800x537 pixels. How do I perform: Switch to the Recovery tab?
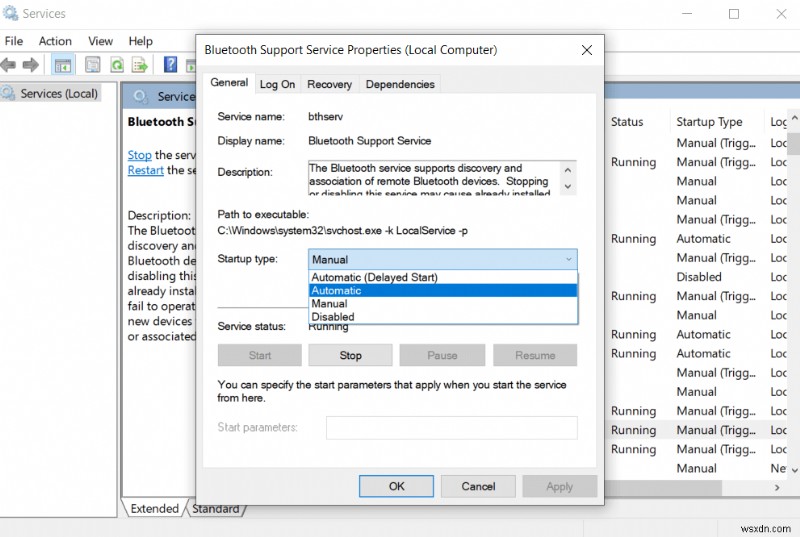pyautogui.click(x=330, y=85)
